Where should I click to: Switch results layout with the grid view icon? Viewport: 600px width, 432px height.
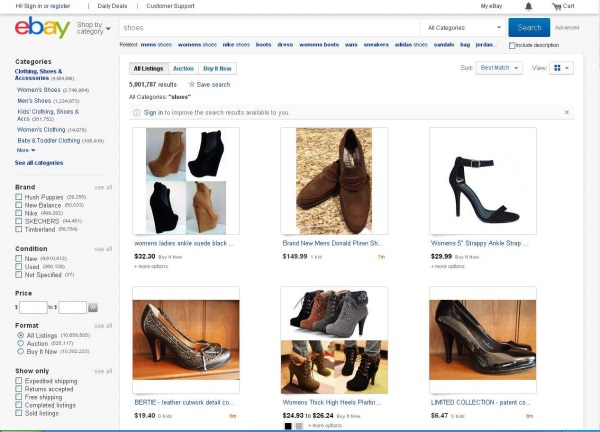(563, 68)
